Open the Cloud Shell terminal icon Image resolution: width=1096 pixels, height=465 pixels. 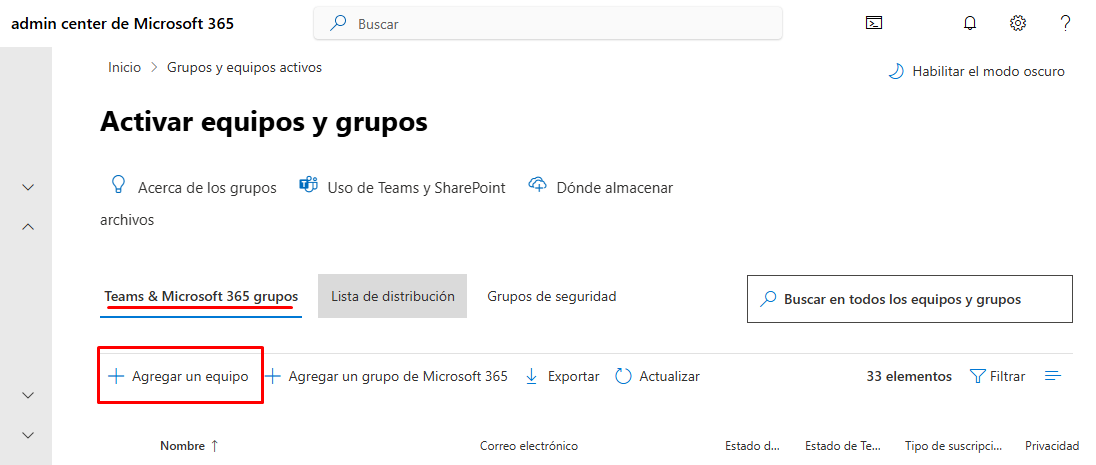pos(873,23)
